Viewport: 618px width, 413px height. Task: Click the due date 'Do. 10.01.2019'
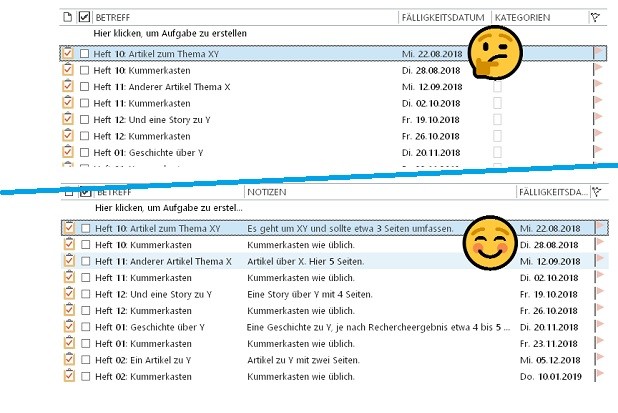tap(551, 377)
